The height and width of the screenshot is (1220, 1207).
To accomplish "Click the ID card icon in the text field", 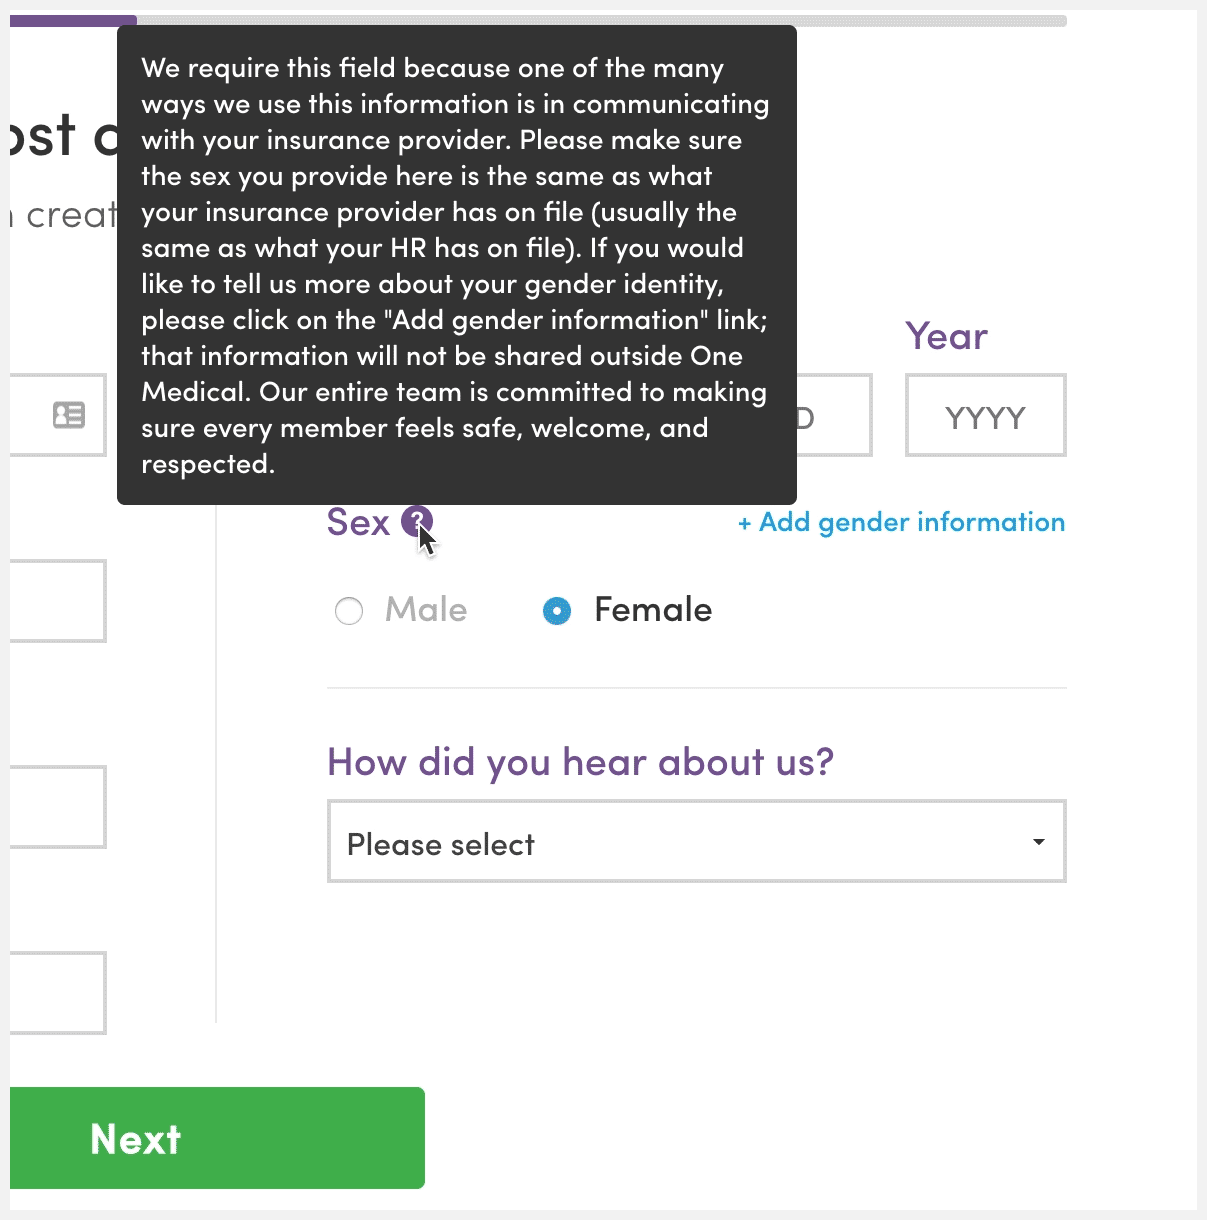I will tap(69, 415).
